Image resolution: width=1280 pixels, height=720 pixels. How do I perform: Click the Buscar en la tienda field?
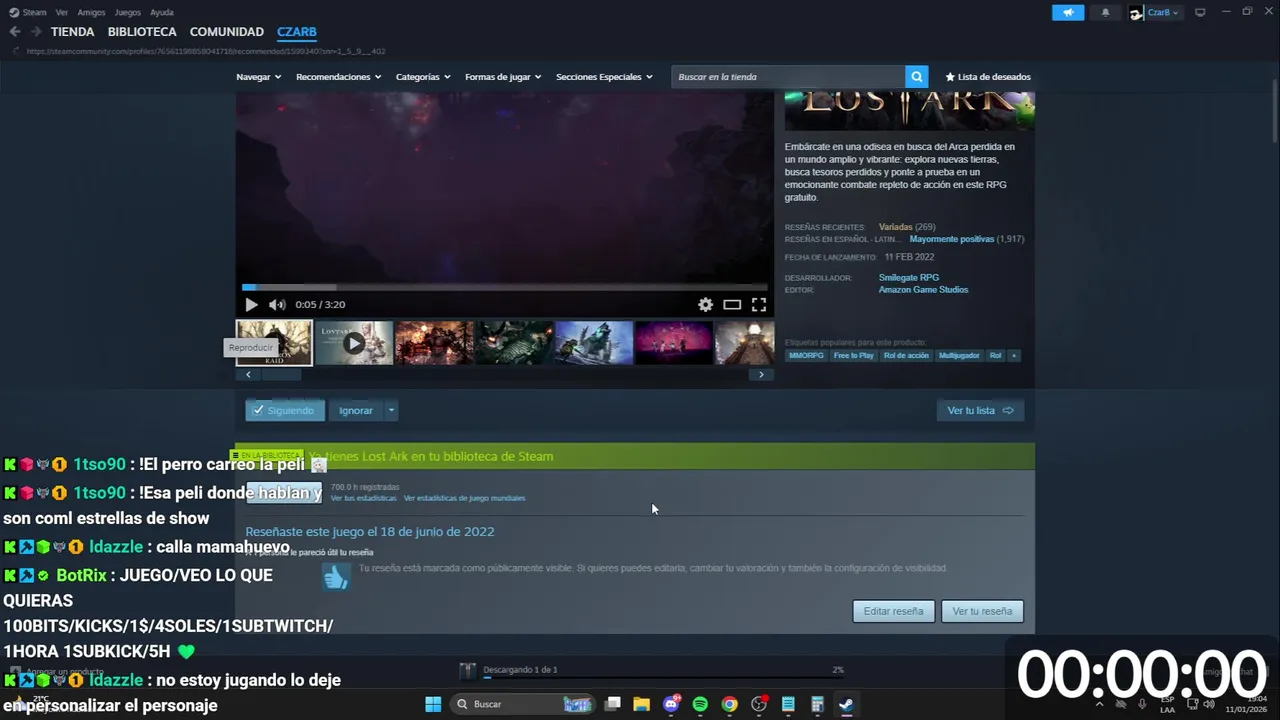click(788, 77)
